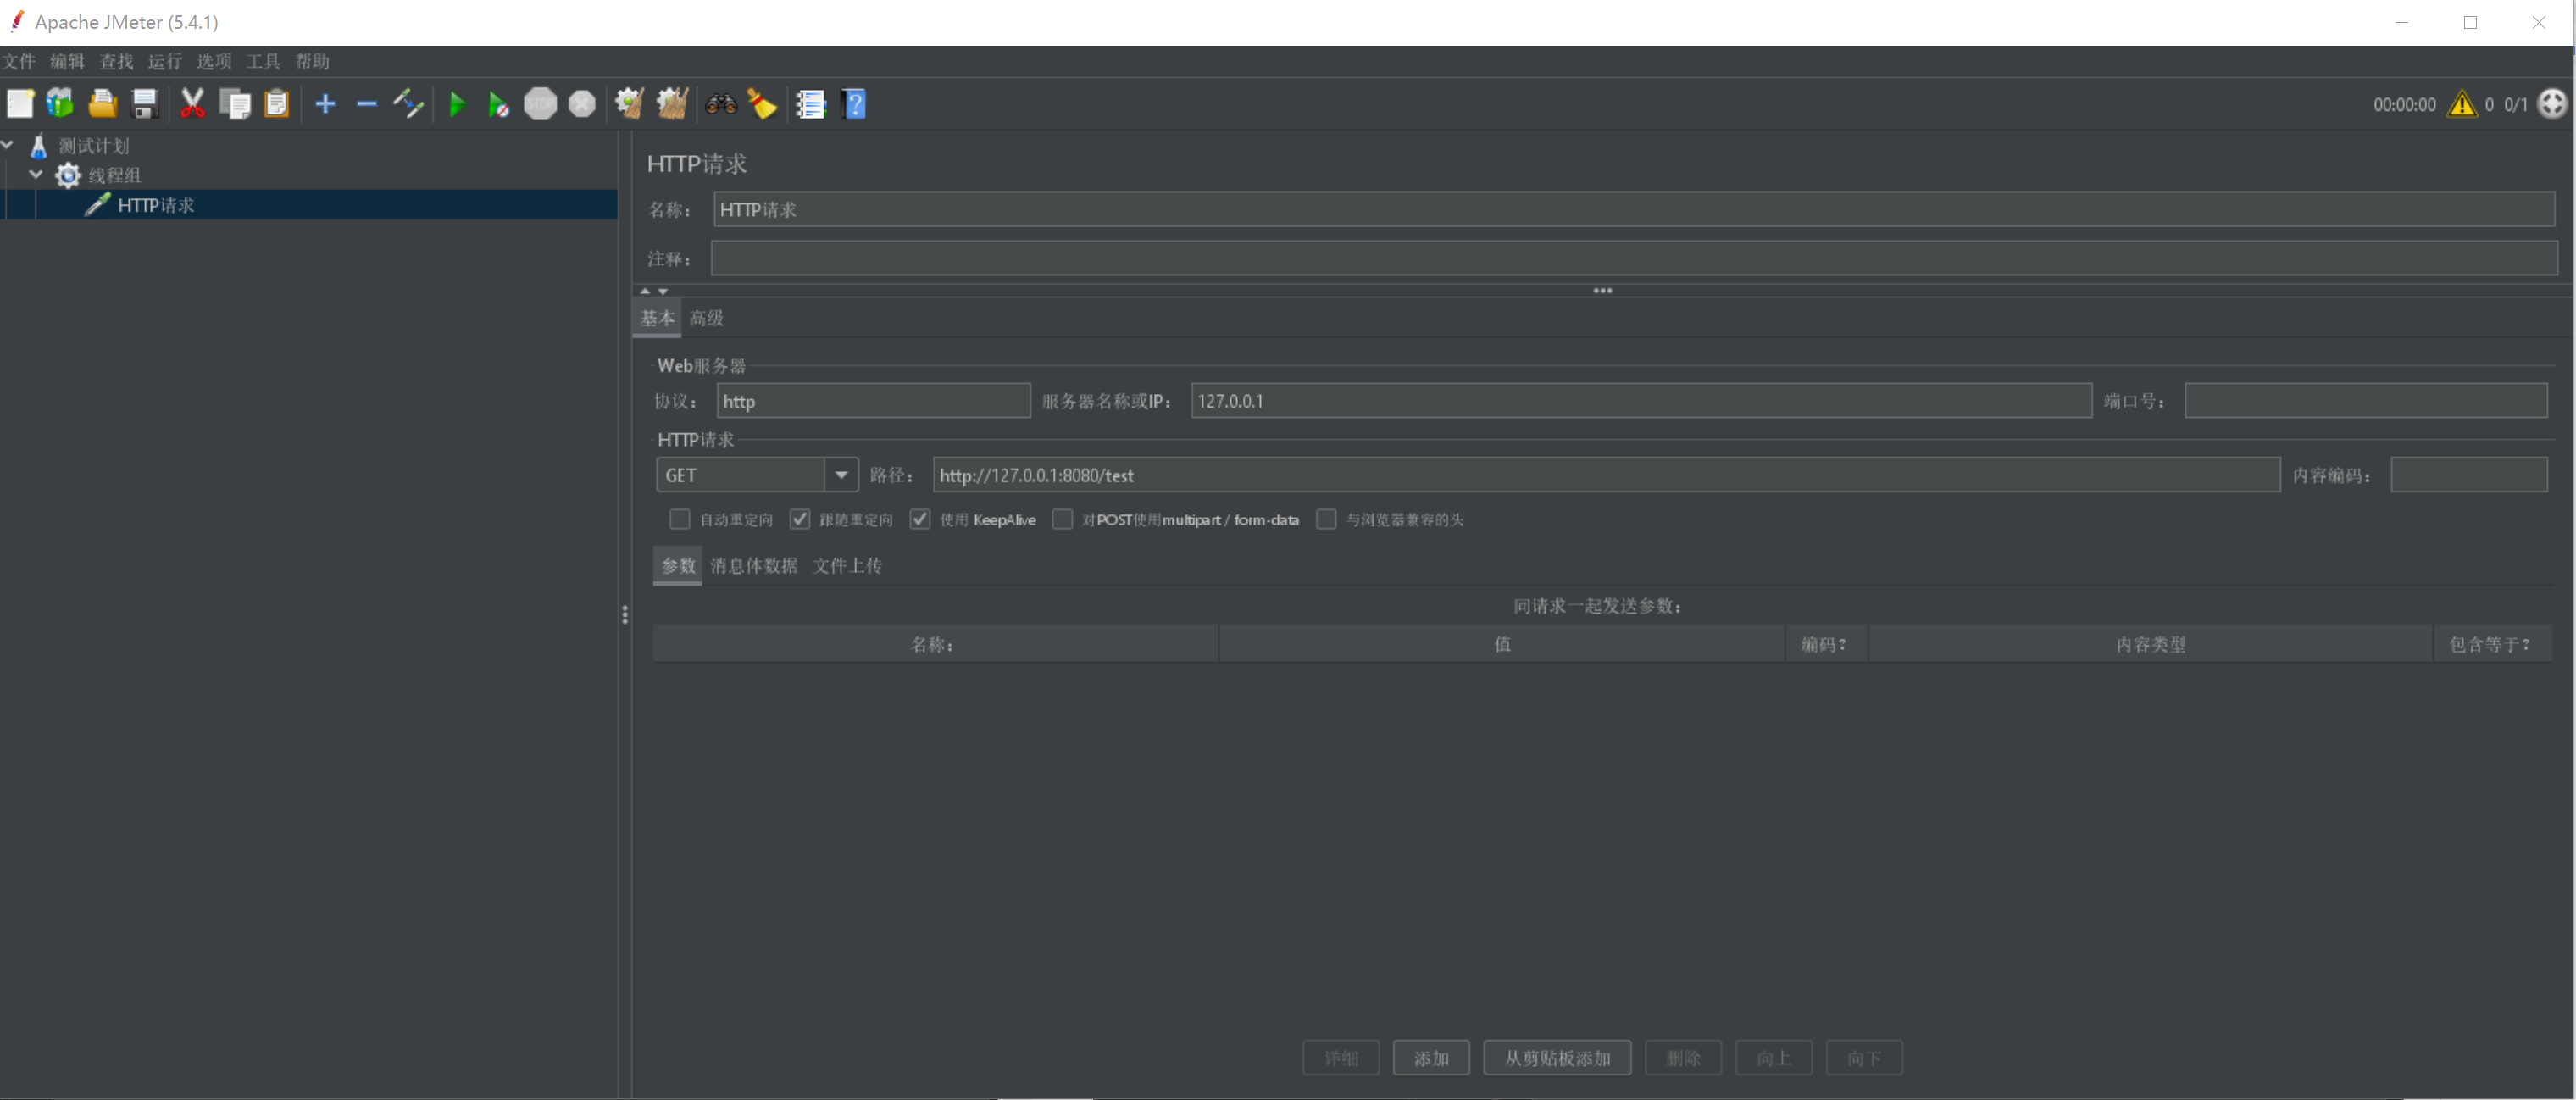Toggle 自动重定向 checkbox
Screen dimensions: 2576x1100
coord(680,519)
